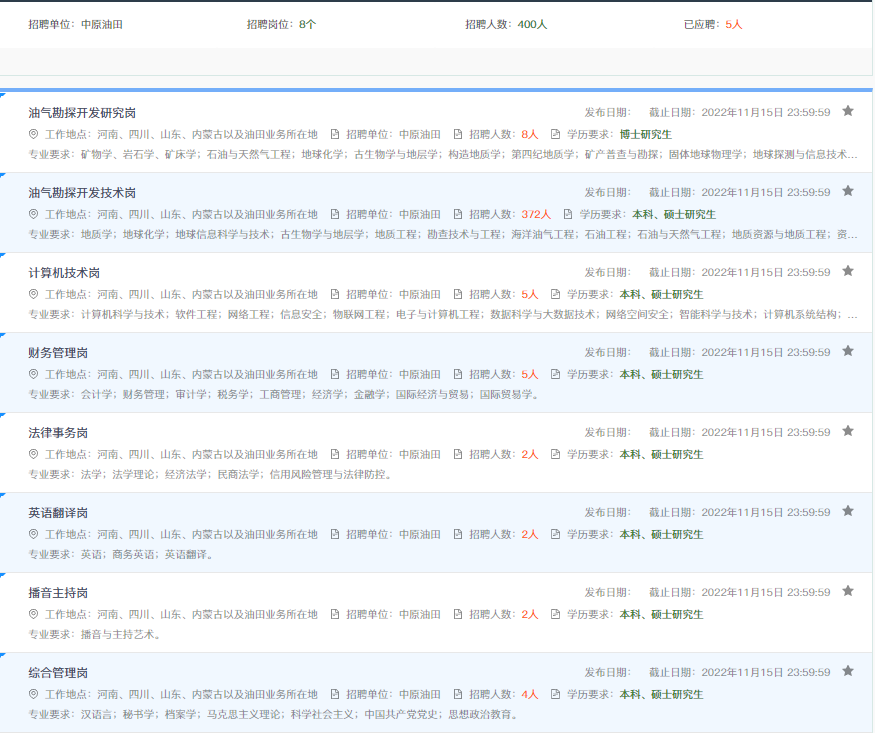Image resolution: width=875 pixels, height=733 pixels.
Task: Click the header text 招聘人数: 400人
Action: click(506, 25)
